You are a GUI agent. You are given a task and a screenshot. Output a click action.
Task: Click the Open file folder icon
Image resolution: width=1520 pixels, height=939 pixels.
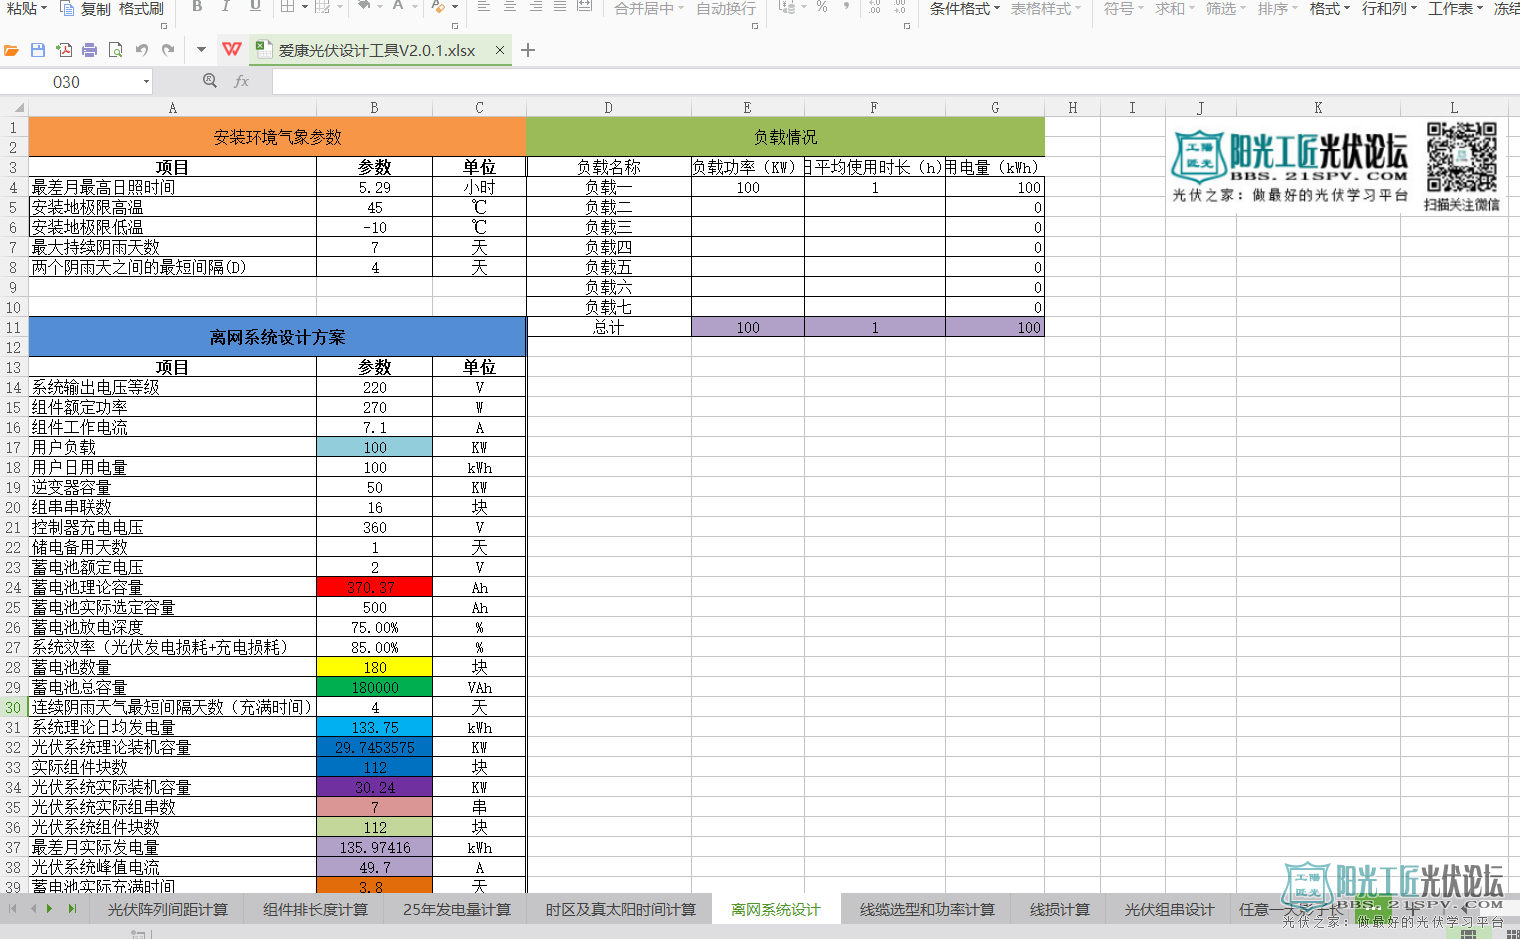[11, 50]
